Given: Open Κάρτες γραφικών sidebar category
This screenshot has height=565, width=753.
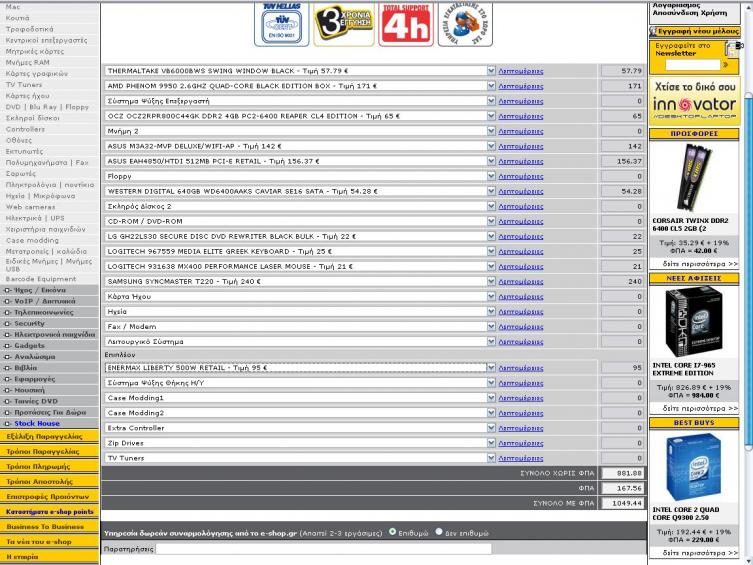Looking at the screenshot, I should [36, 73].
